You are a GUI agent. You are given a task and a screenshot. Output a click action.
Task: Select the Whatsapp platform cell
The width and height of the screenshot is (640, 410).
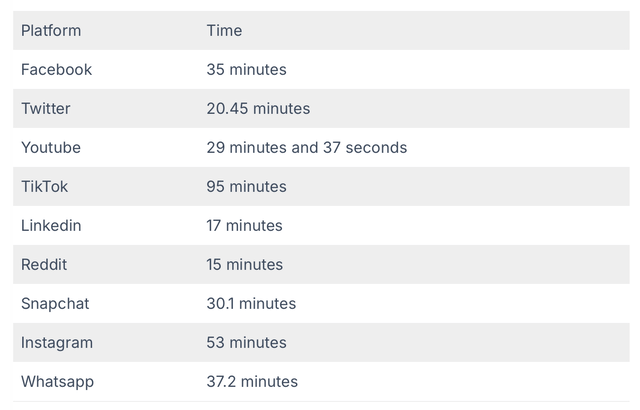click(x=58, y=382)
